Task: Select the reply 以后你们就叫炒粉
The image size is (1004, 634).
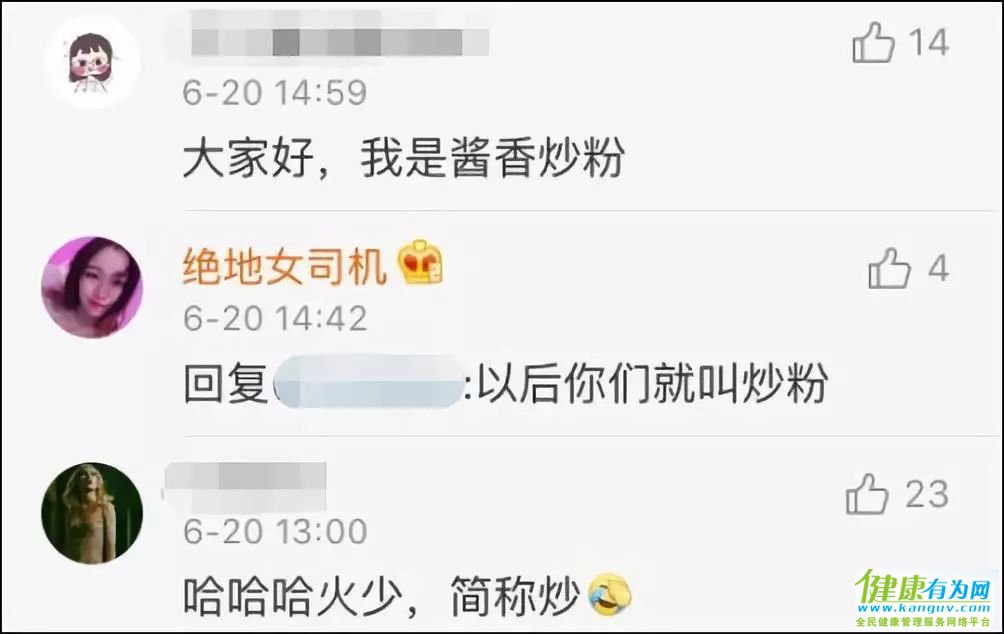Action: point(653,384)
